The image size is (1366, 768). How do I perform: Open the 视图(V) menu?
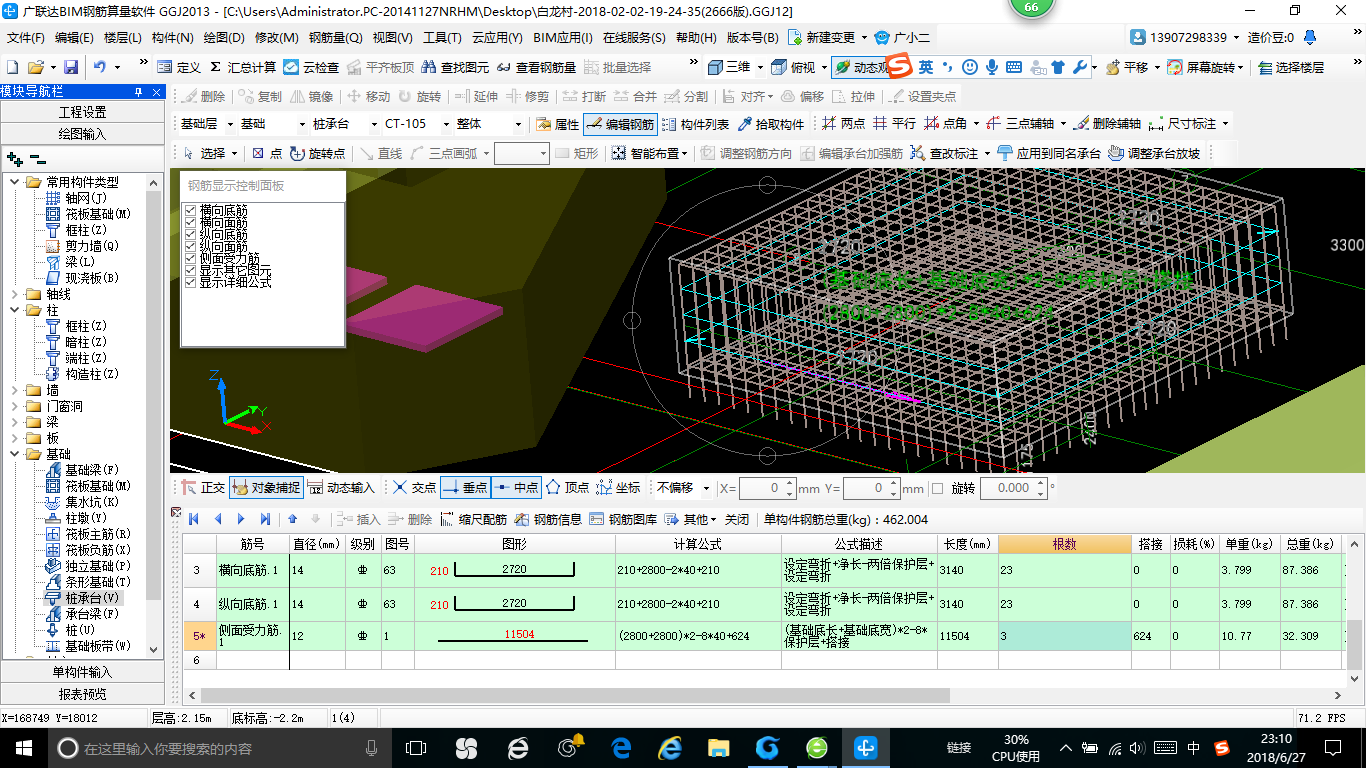392,37
